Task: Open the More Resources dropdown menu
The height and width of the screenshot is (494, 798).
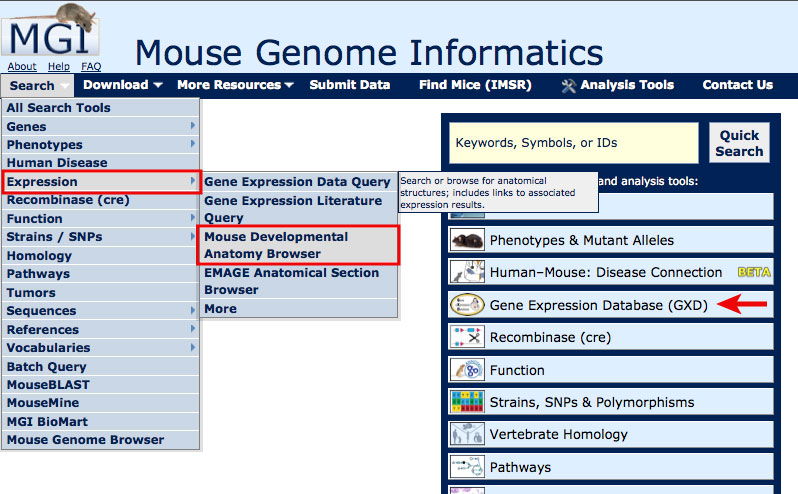Action: pos(235,85)
